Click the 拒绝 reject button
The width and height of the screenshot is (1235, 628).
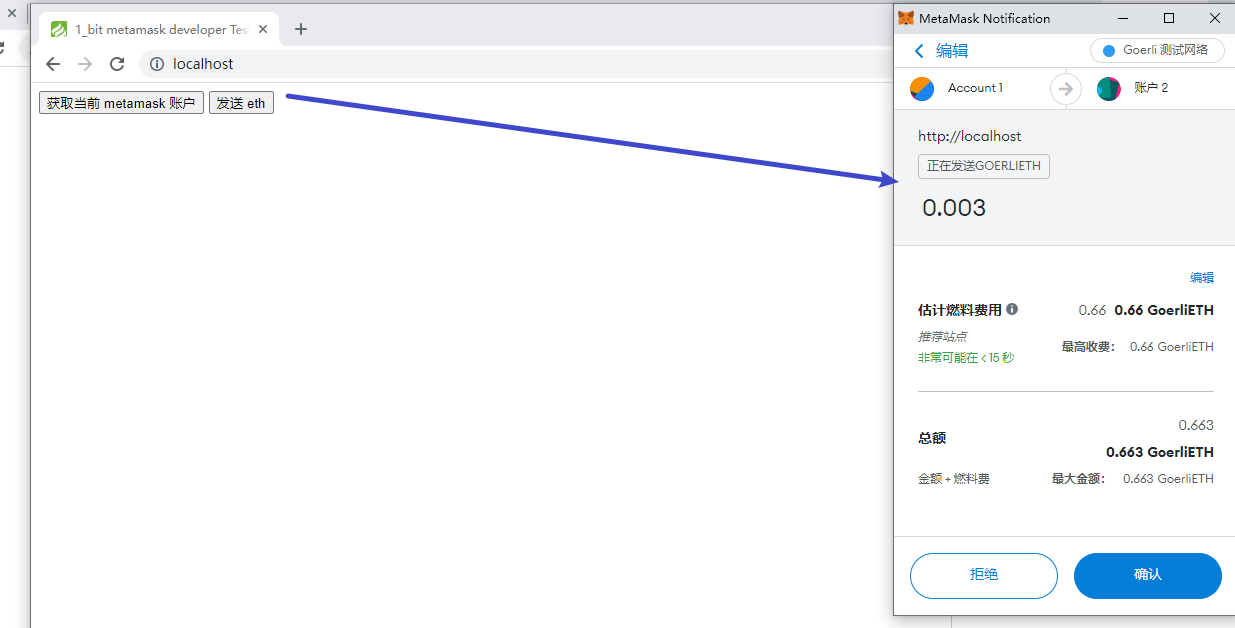pyautogui.click(x=984, y=575)
